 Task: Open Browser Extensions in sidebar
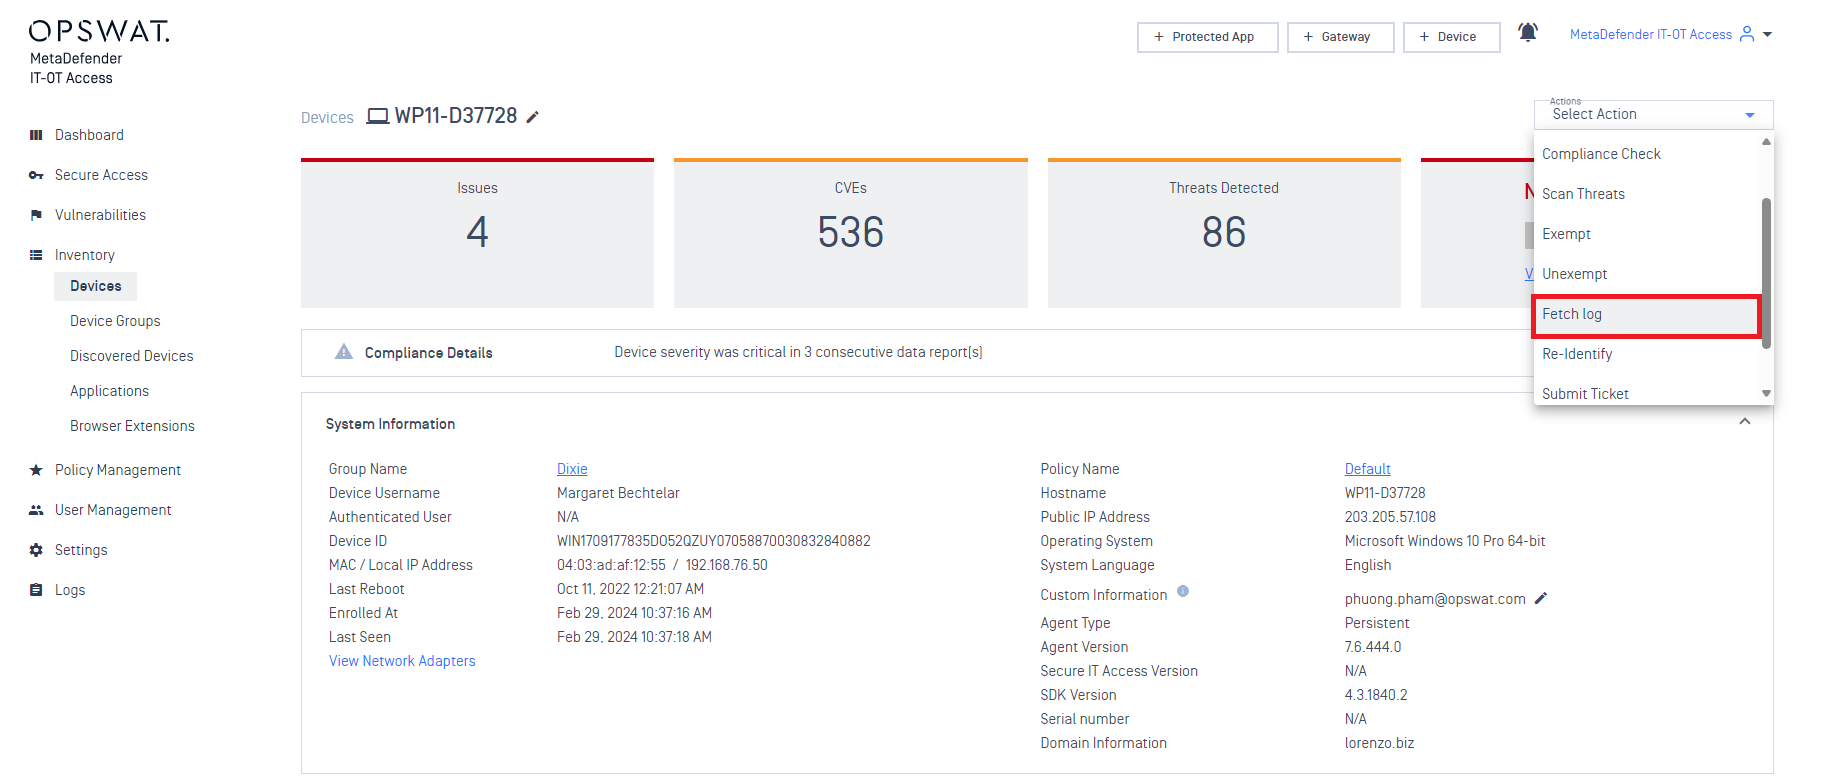point(132,426)
